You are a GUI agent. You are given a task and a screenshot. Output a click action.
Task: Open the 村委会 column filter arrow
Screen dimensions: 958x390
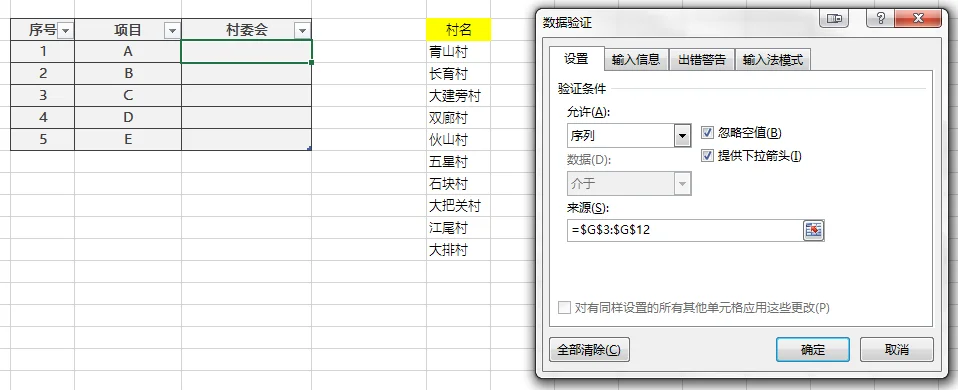pos(302,30)
